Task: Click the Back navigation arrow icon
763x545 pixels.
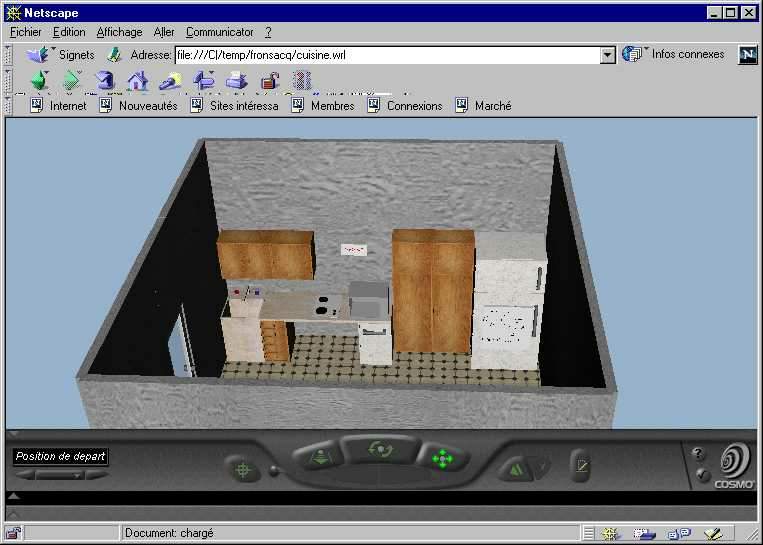Action: [x=39, y=81]
